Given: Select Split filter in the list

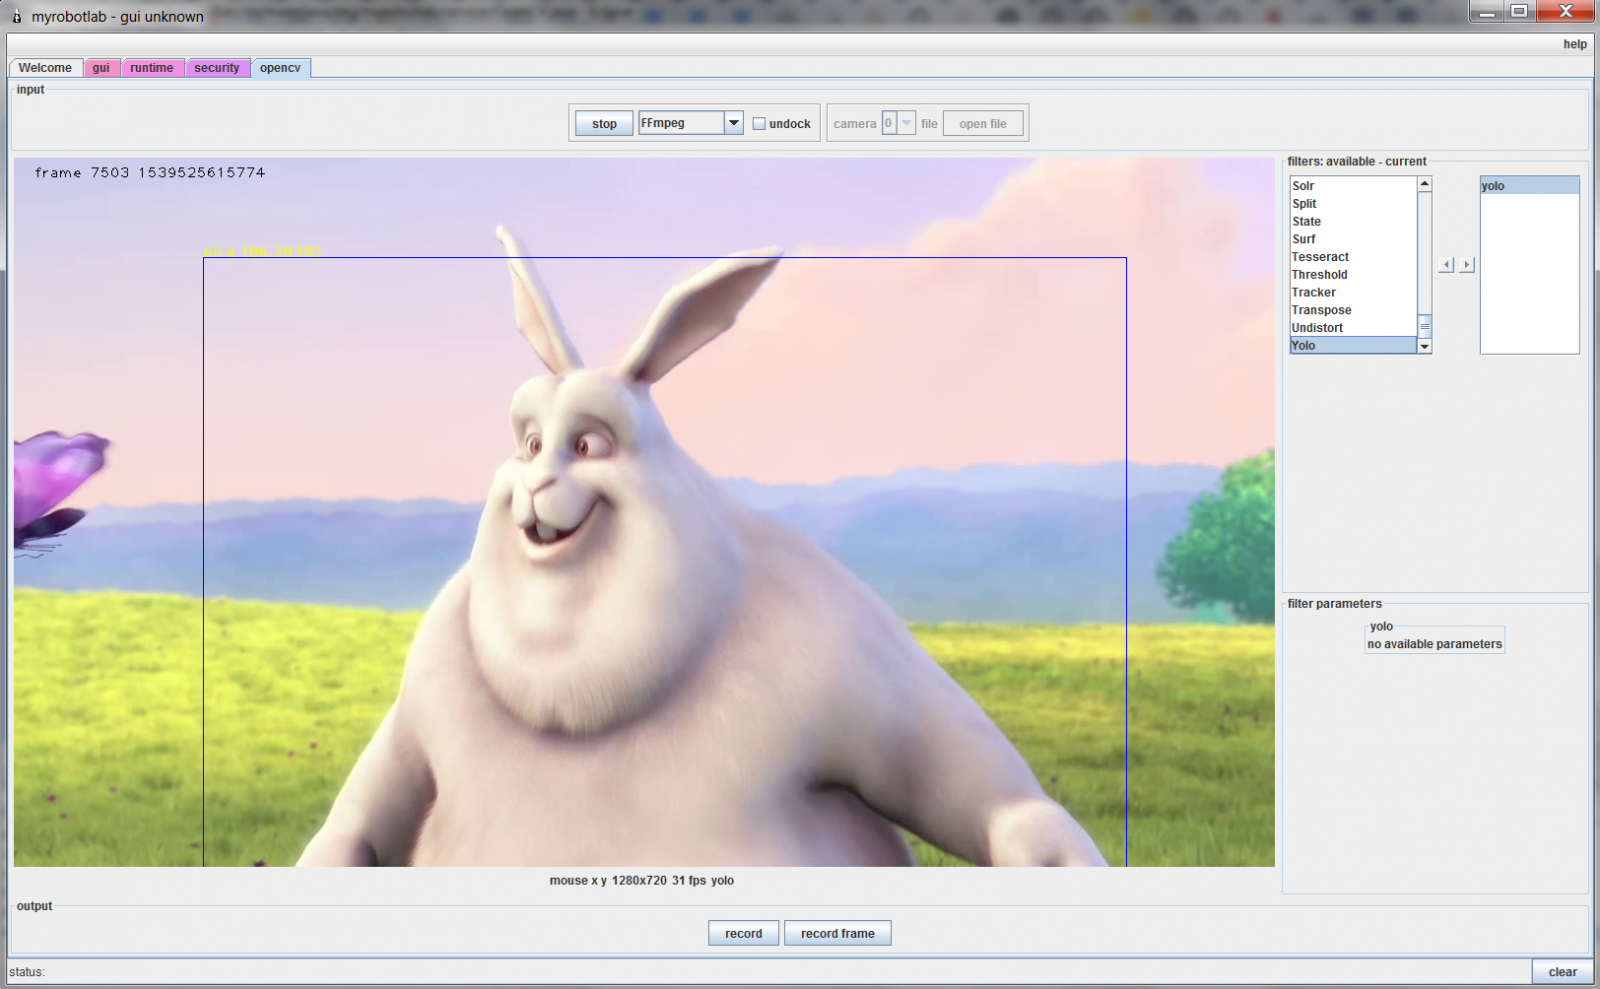Looking at the screenshot, I should pyautogui.click(x=1353, y=204).
